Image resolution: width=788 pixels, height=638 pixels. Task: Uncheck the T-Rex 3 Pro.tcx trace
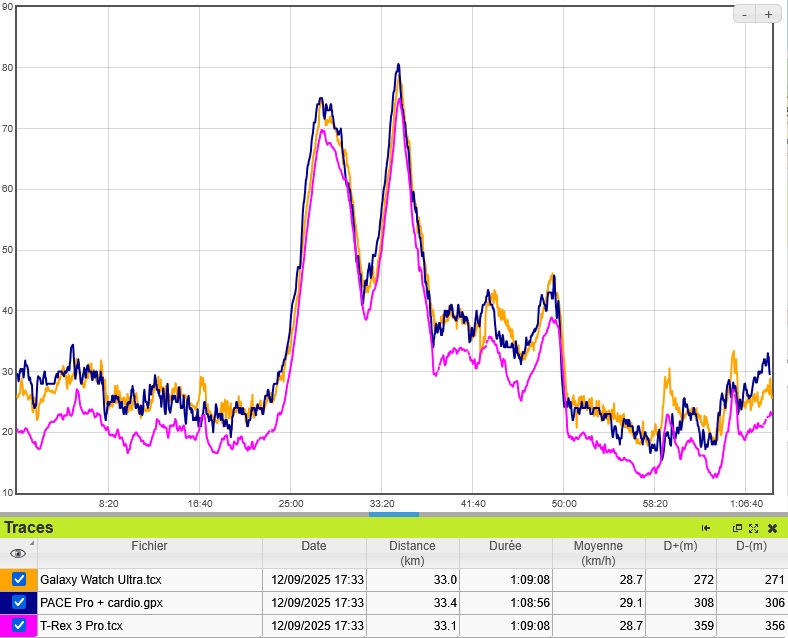(19, 625)
